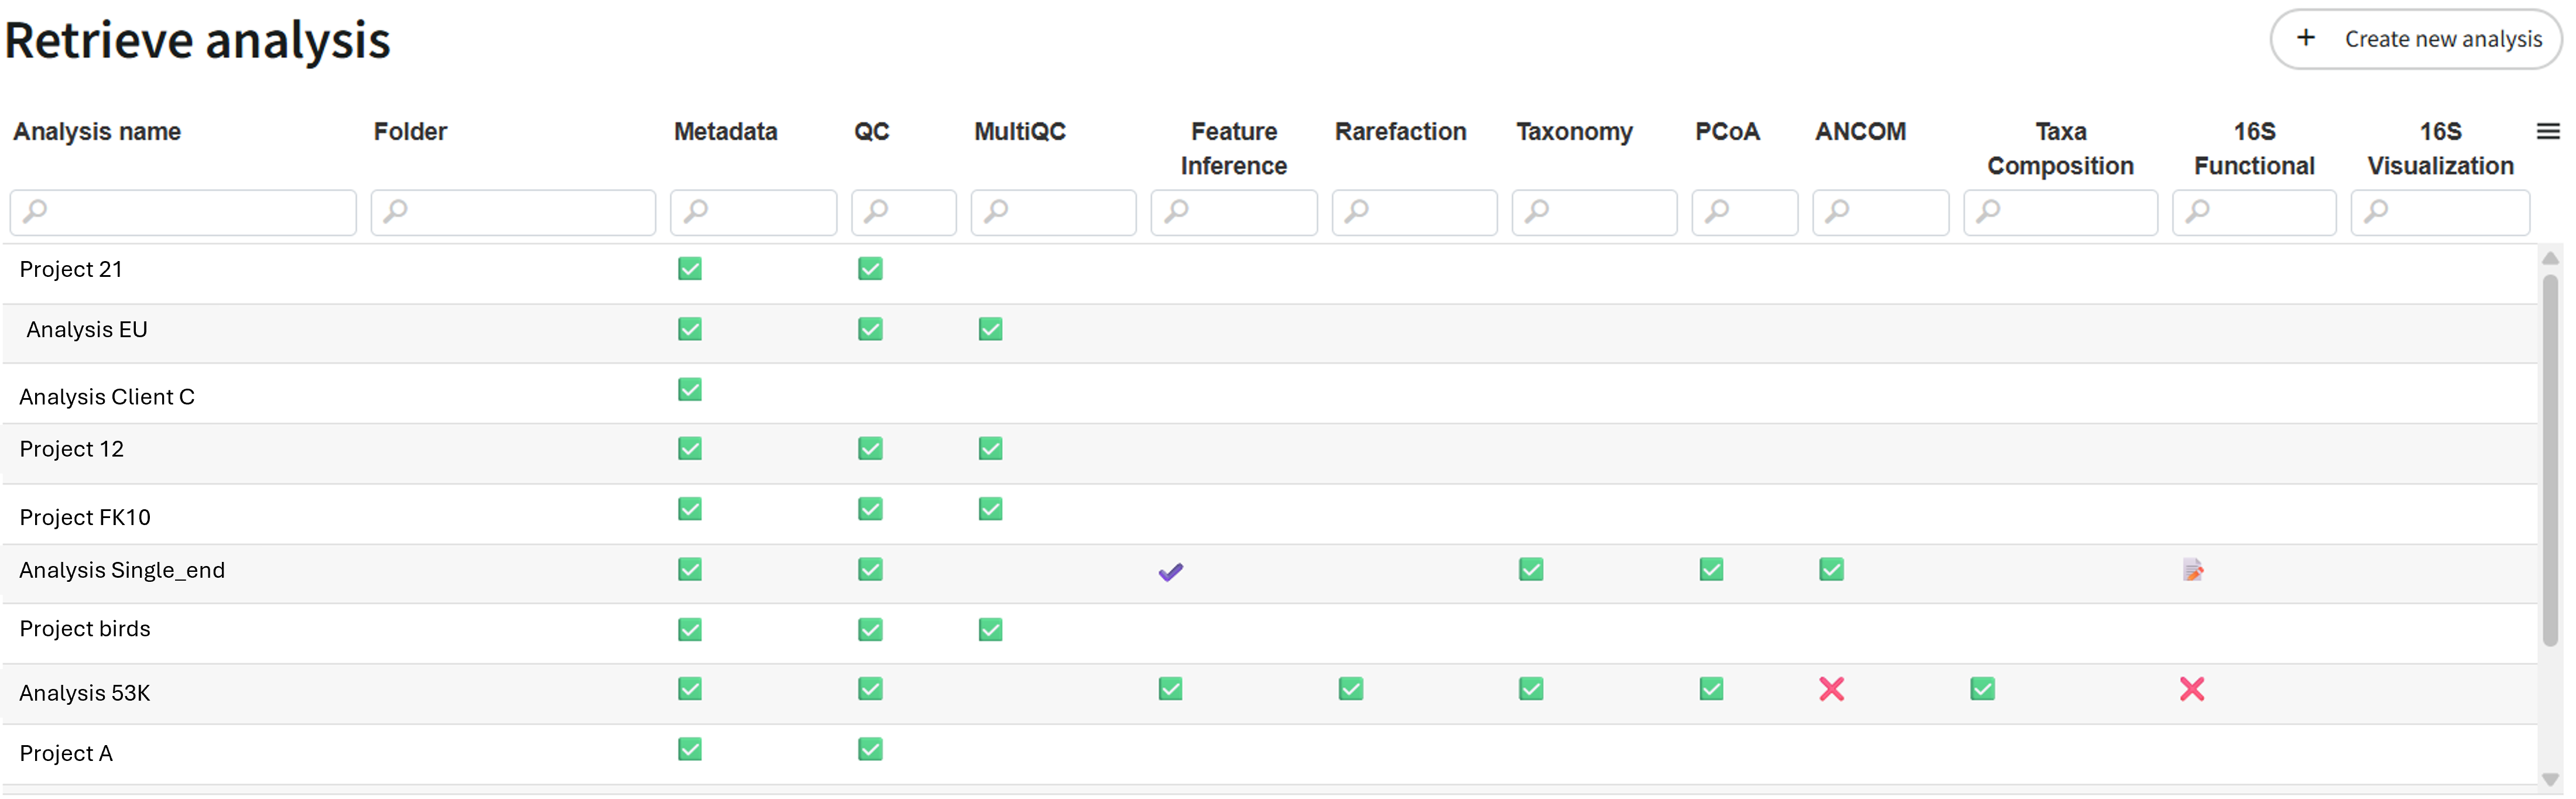Click PCoA green check for Analysis Single_end
Image resolution: width=2576 pixels, height=799 pixels.
pos(1711,570)
